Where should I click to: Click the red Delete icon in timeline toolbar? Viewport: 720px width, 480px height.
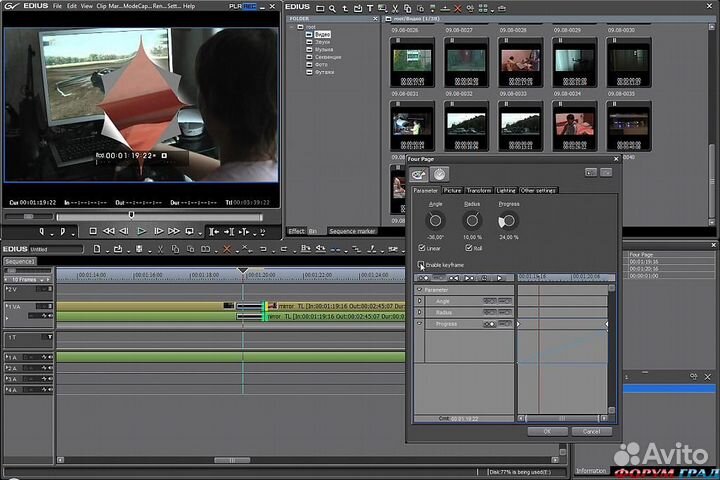click(226, 248)
